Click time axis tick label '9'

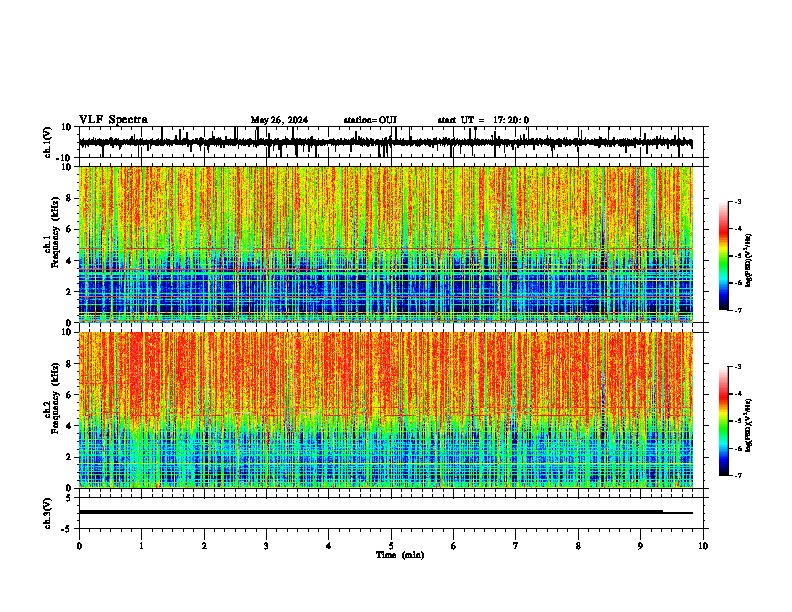[x=640, y=546]
